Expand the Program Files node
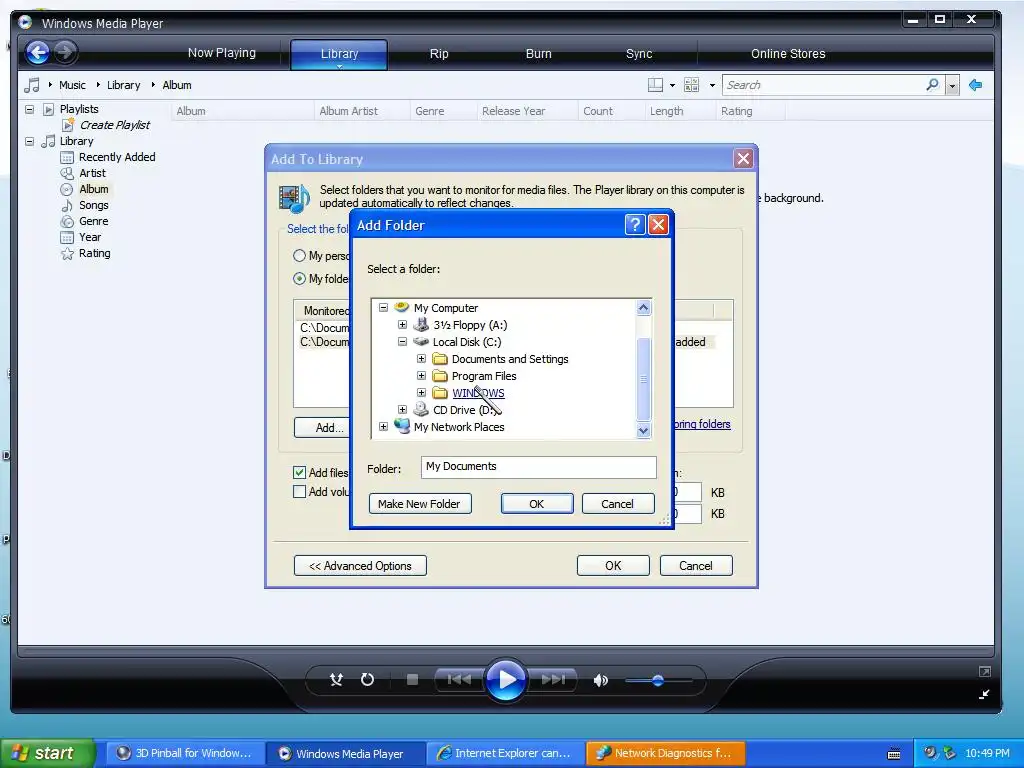The image size is (1024, 768). point(421,376)
